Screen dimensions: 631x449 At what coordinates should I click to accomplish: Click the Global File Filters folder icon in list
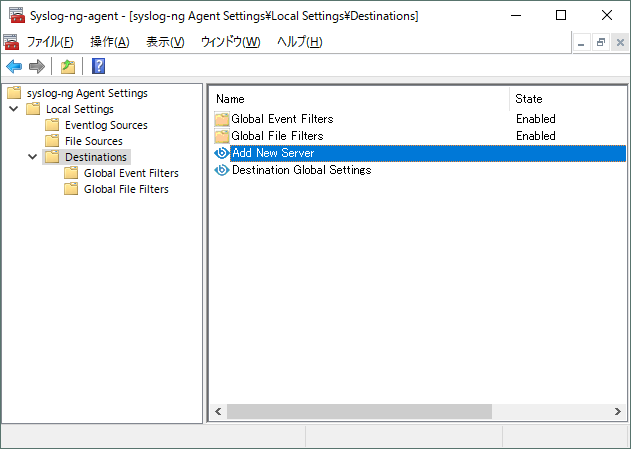pos(221,136)
